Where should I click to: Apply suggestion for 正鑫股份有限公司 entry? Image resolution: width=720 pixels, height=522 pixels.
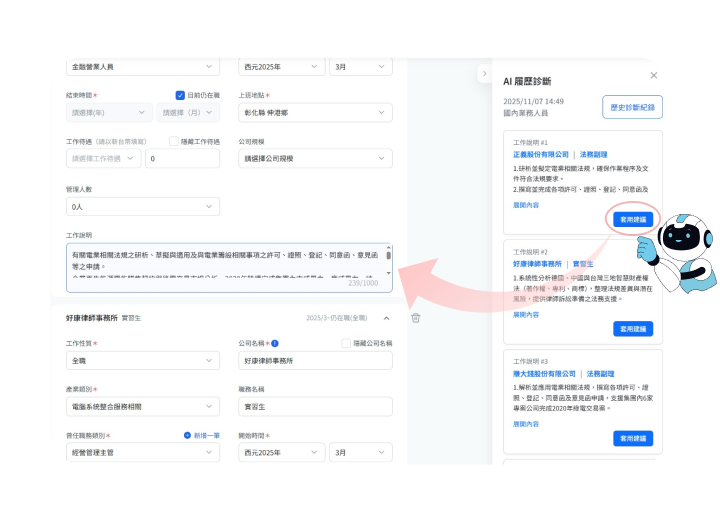pos(633,219)
